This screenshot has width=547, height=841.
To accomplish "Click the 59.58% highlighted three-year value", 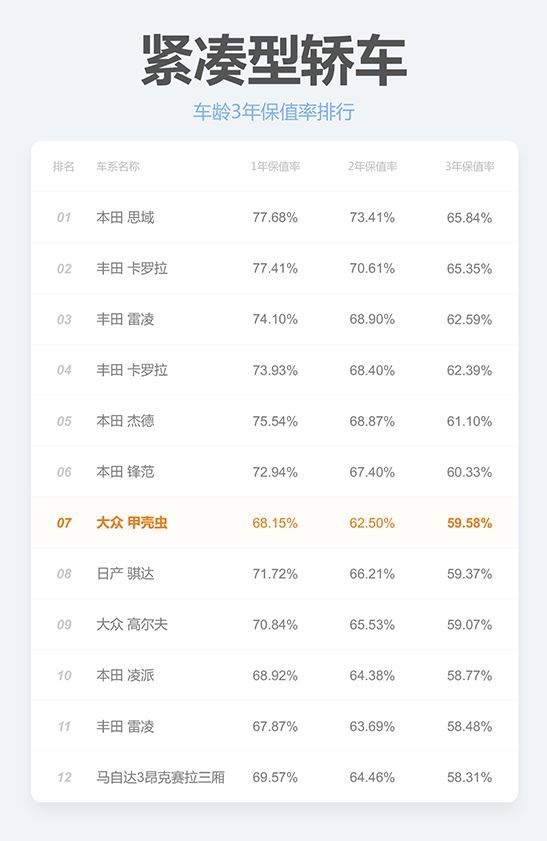I will 469,523.
